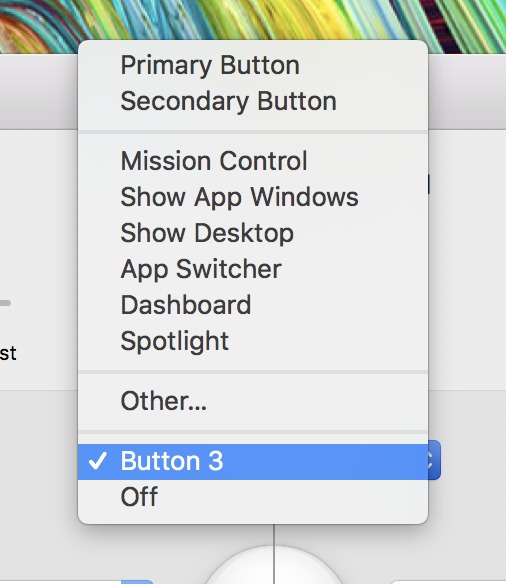Choose the Show Desktop option
The height and width of the screenshot is (584, 506).
253,233
